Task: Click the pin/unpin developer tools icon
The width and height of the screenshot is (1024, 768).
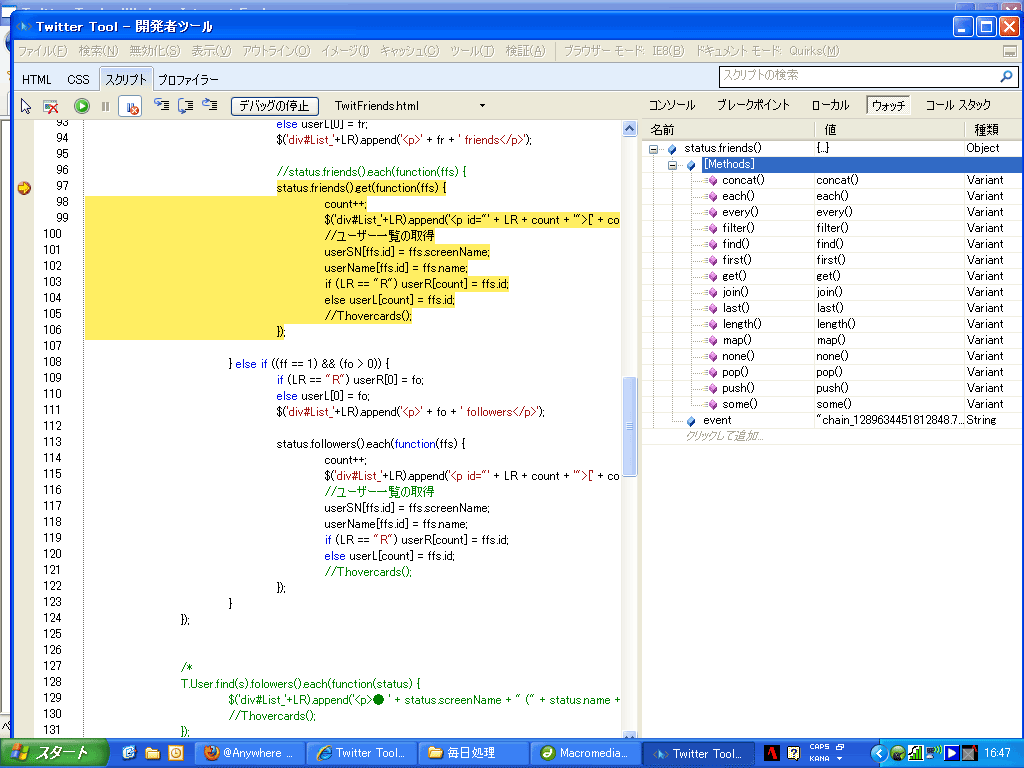Action: pyautogui.click(x=1010, y=51)
